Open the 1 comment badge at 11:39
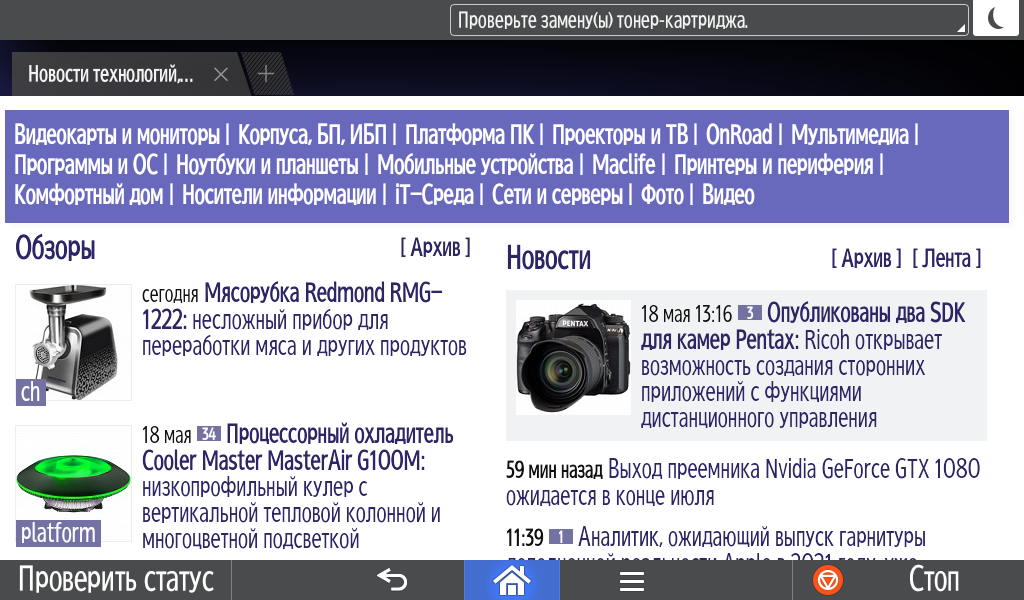The height and width of the screenshot is (600, 1024). pyautogui.click(x=560, y=537)
